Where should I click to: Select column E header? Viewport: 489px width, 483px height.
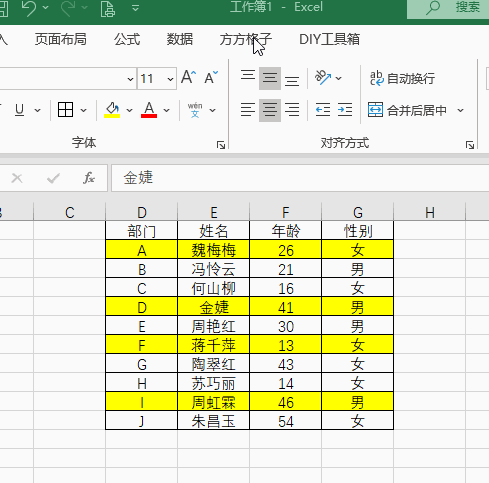[214, 212]
